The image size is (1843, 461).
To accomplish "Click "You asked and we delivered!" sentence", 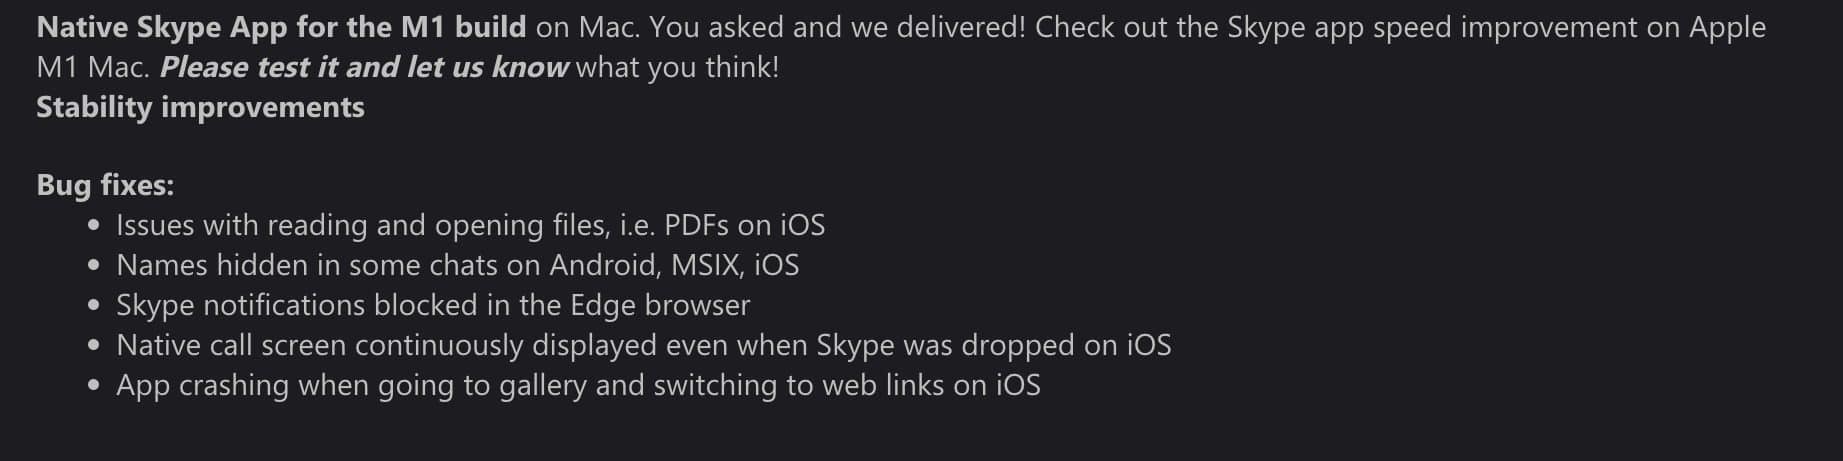I will 837,28.
